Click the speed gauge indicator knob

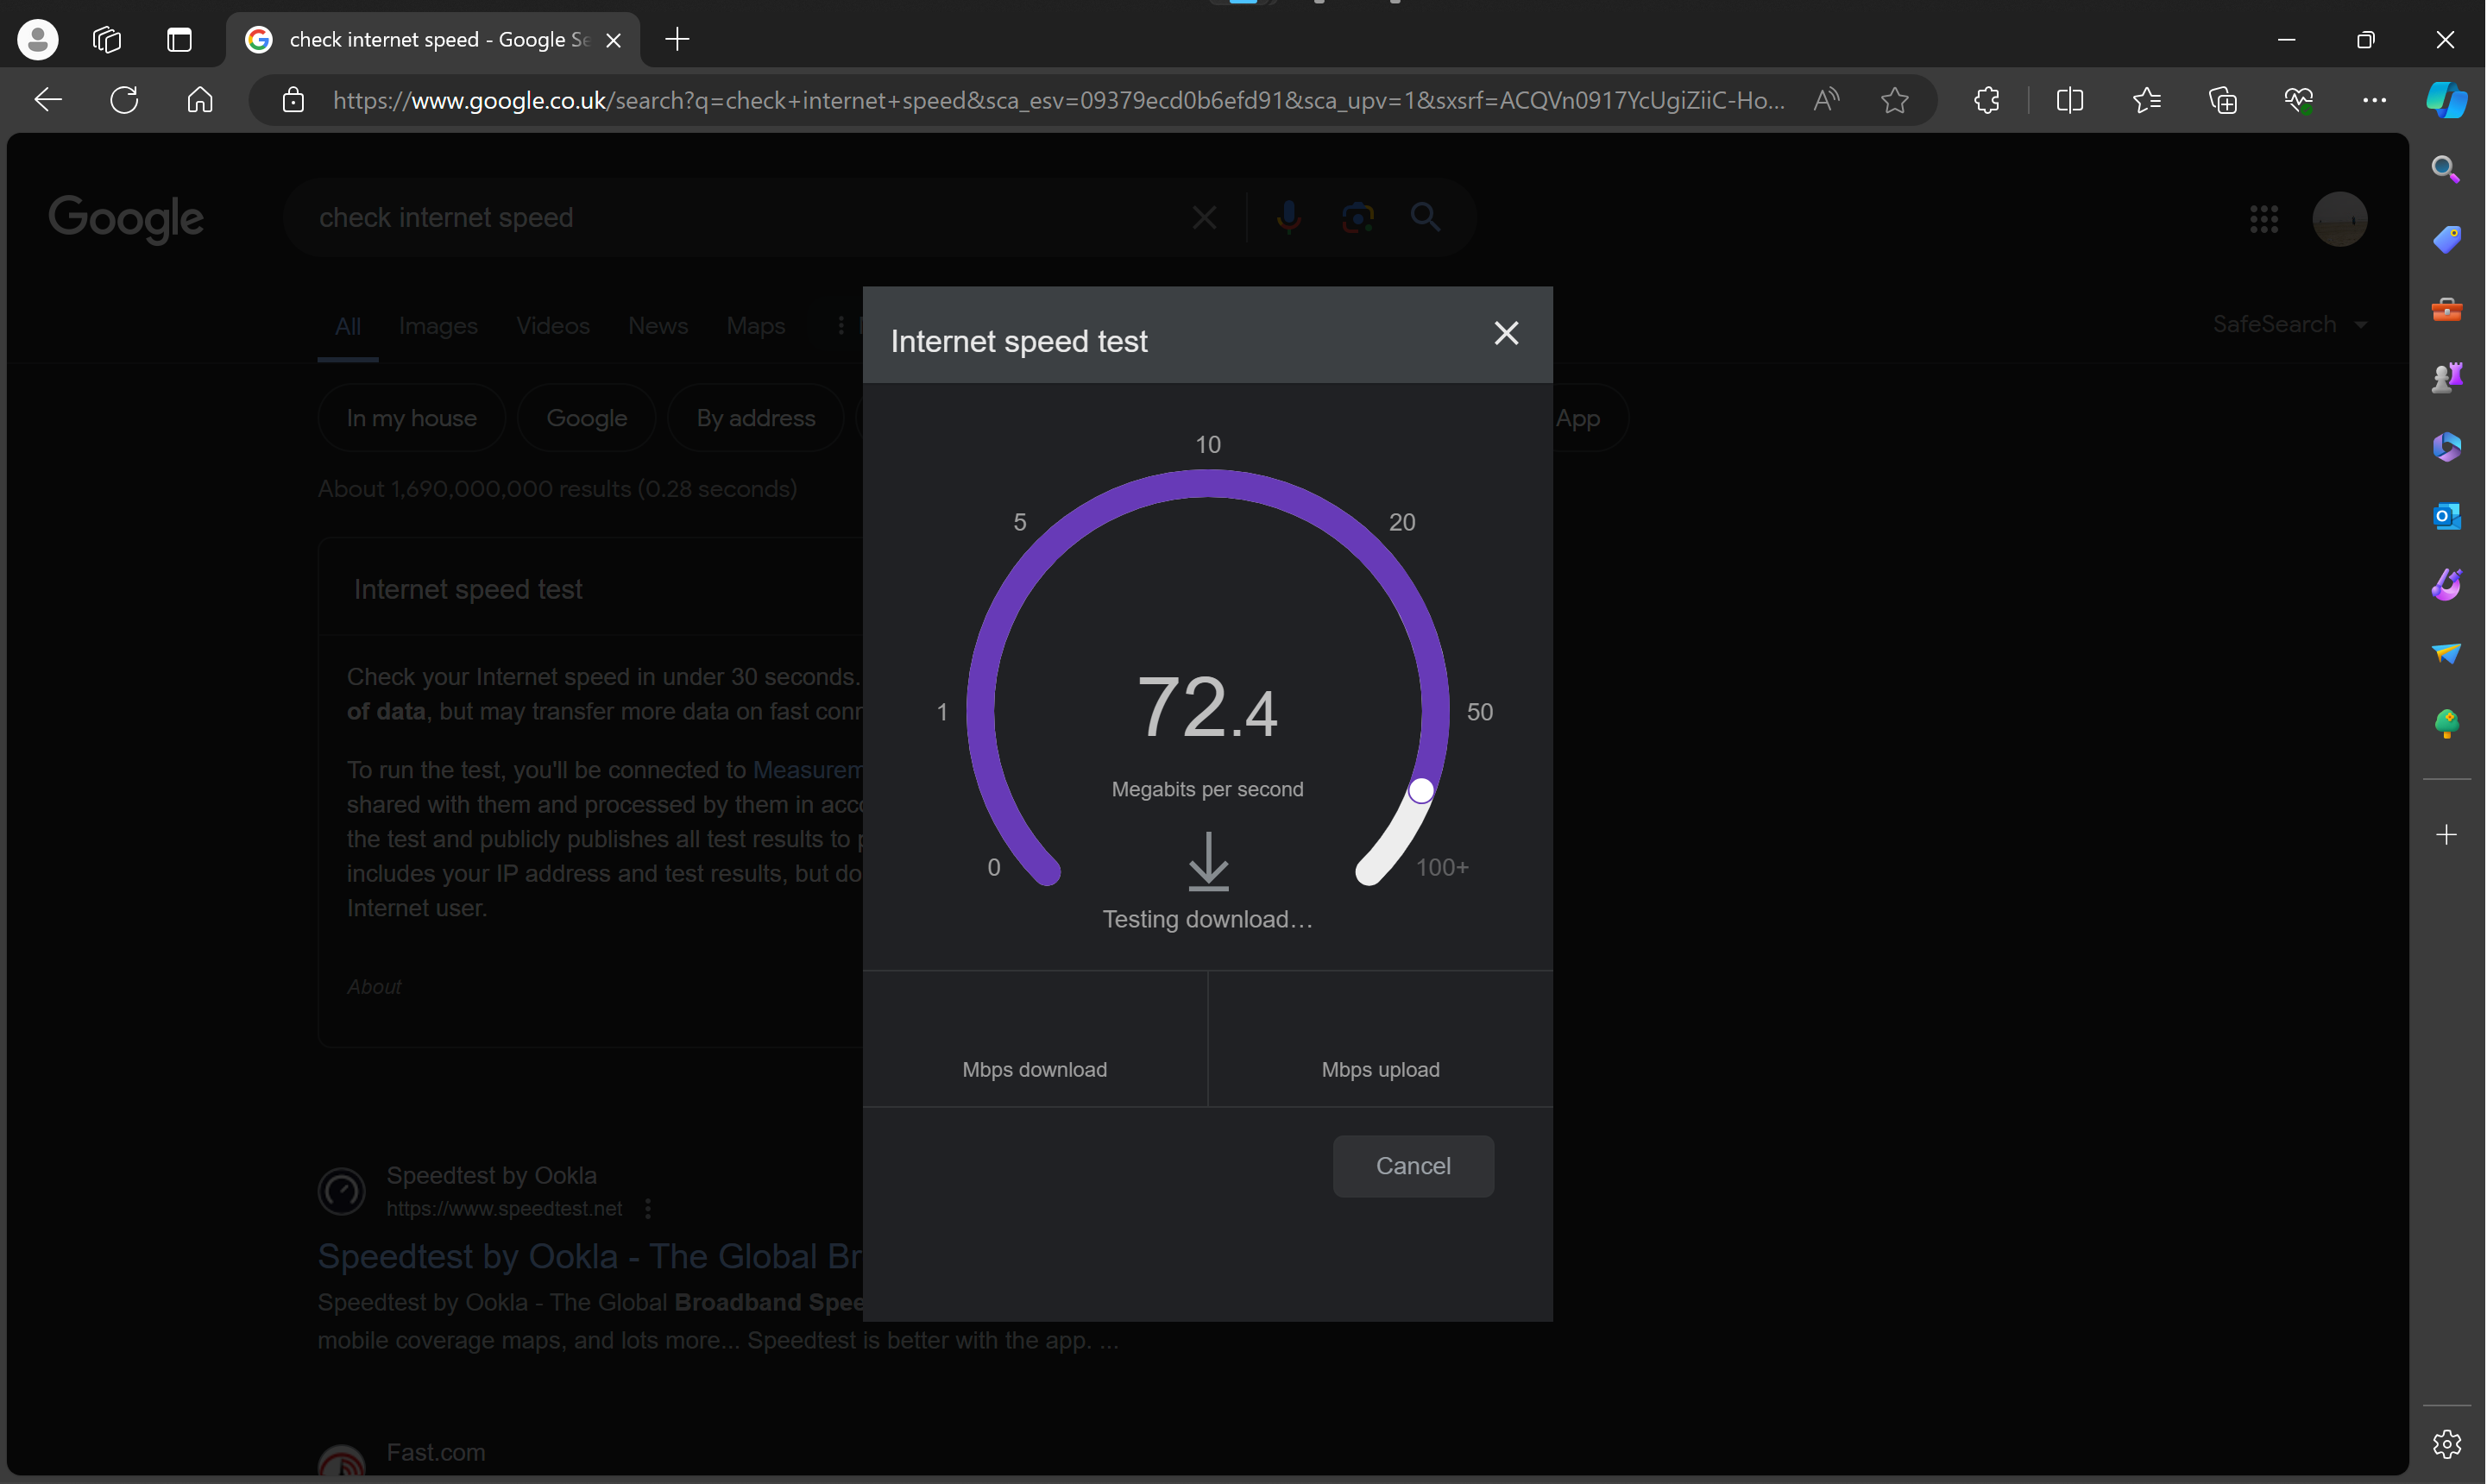tap(1421, 790)
